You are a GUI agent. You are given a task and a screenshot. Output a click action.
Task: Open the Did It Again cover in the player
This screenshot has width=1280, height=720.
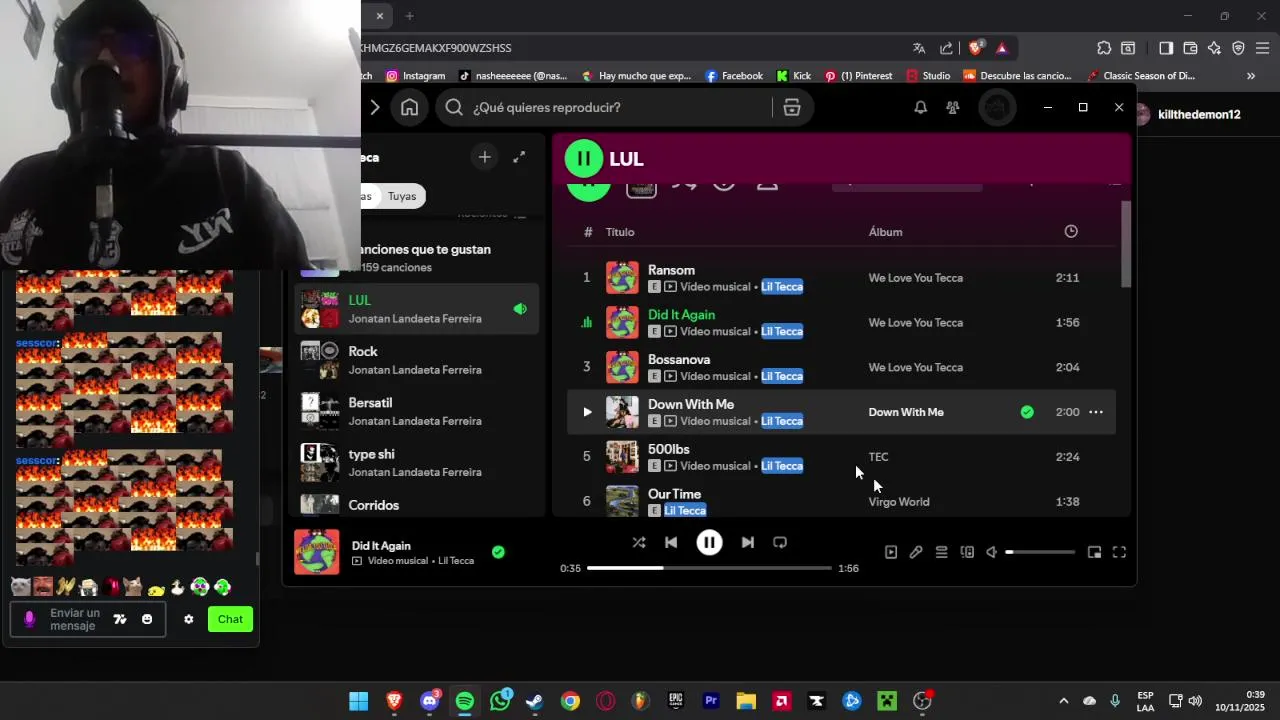(x=316, y=552)
